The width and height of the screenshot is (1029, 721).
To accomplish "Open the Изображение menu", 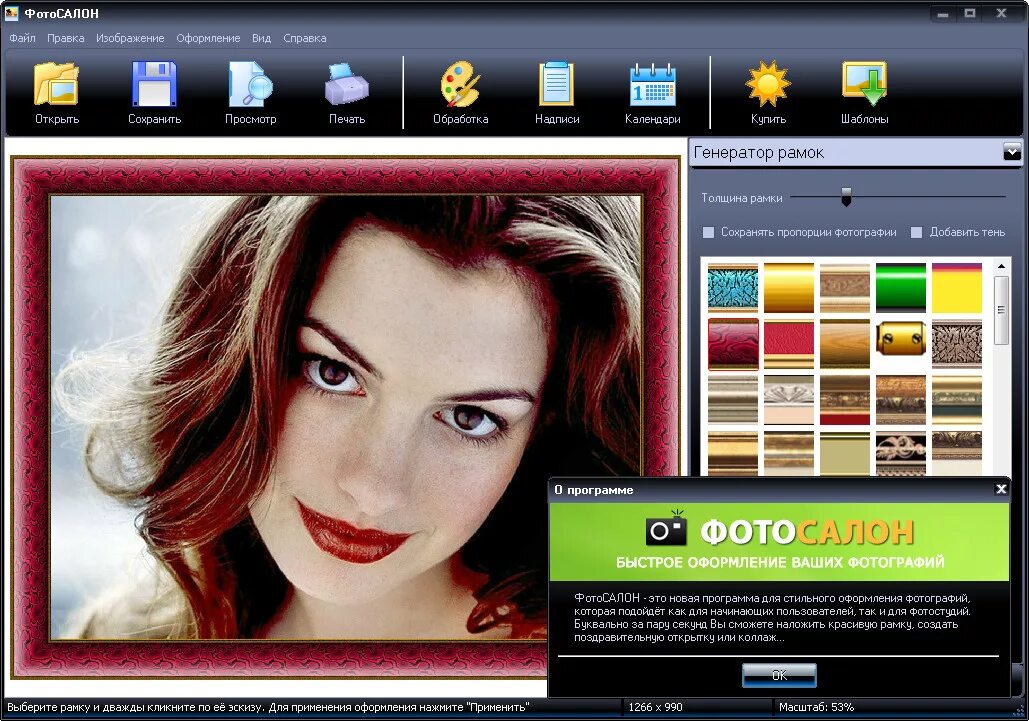I will [x=130, y=38].
